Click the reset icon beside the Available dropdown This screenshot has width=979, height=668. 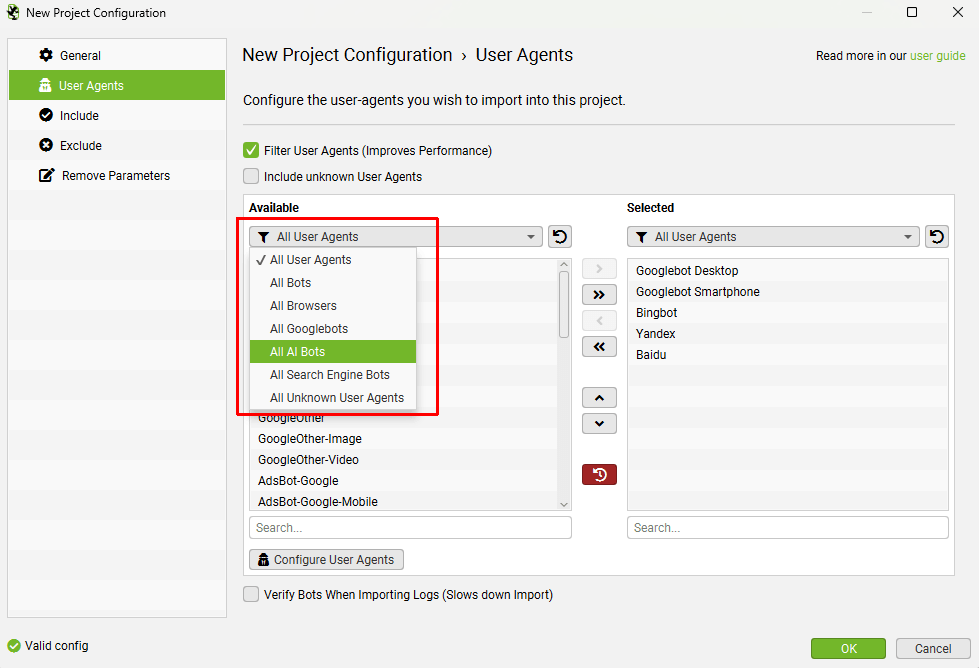[559, 236]
